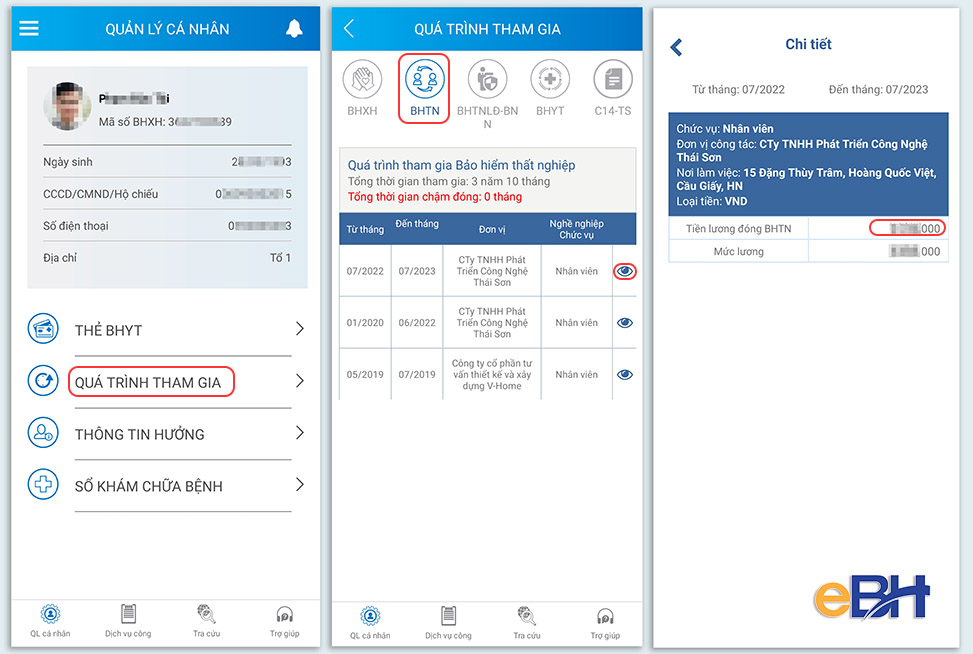View details for 01/2020–06/2022 row eye icon
The height and width of the screenshot is (654, 973).
click(x=625, y=323)
